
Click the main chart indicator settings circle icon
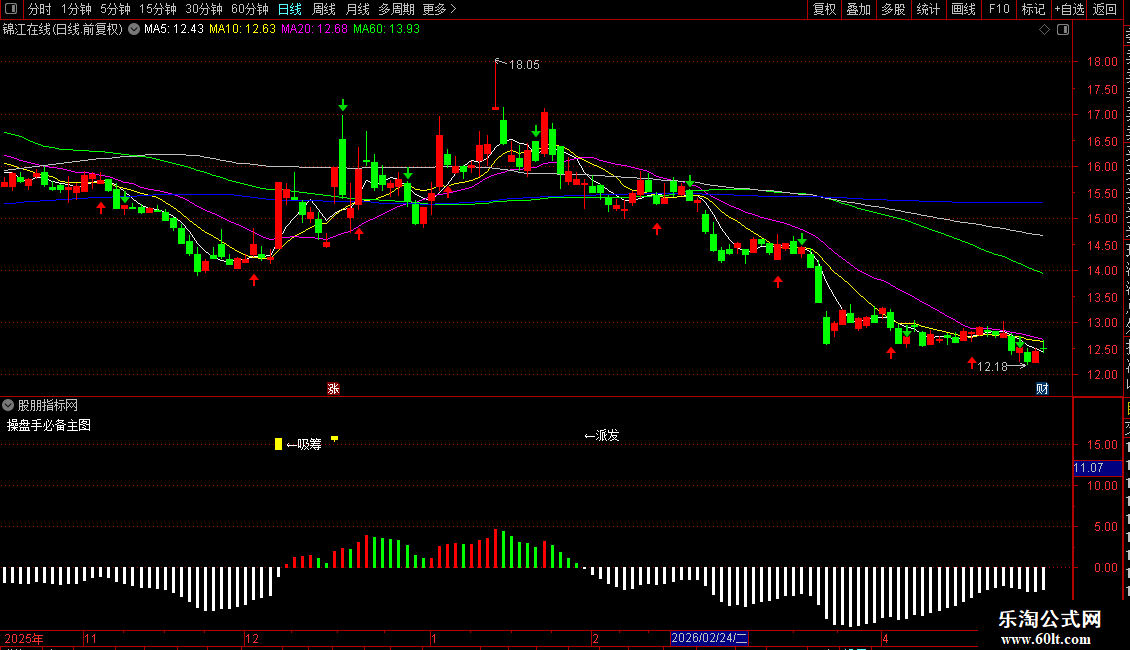pos(134,29)
